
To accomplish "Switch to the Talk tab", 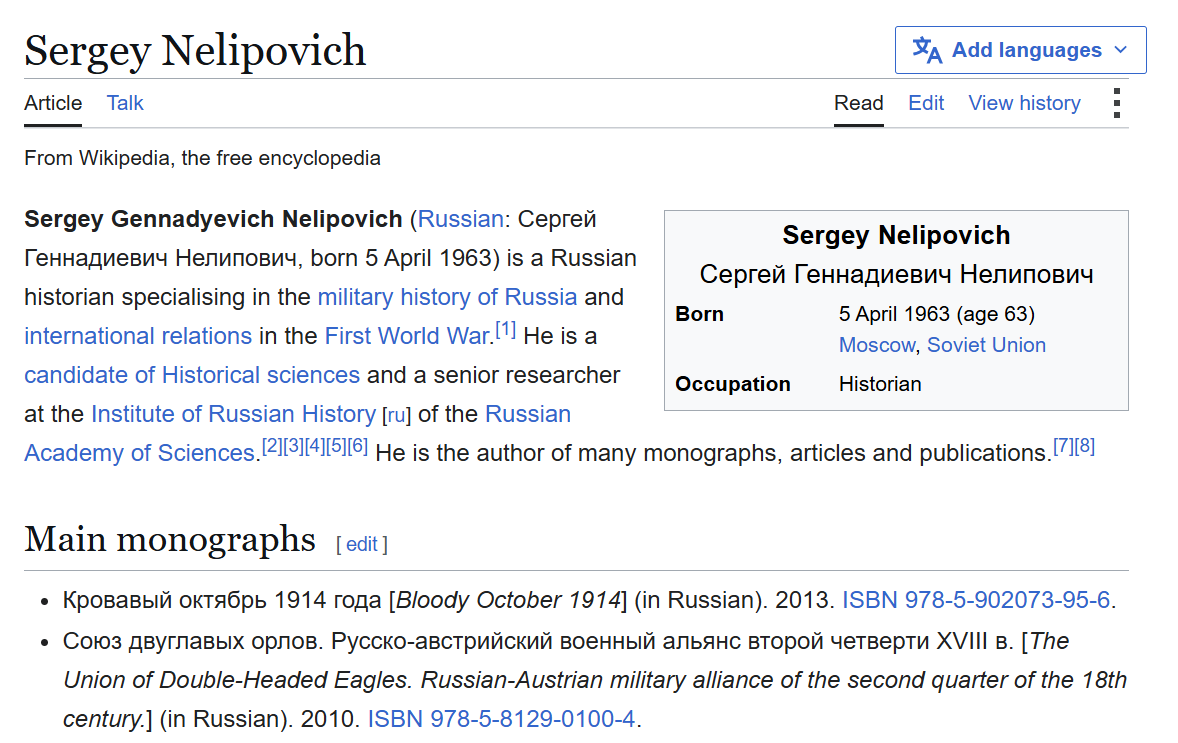I will click(125, 103).
